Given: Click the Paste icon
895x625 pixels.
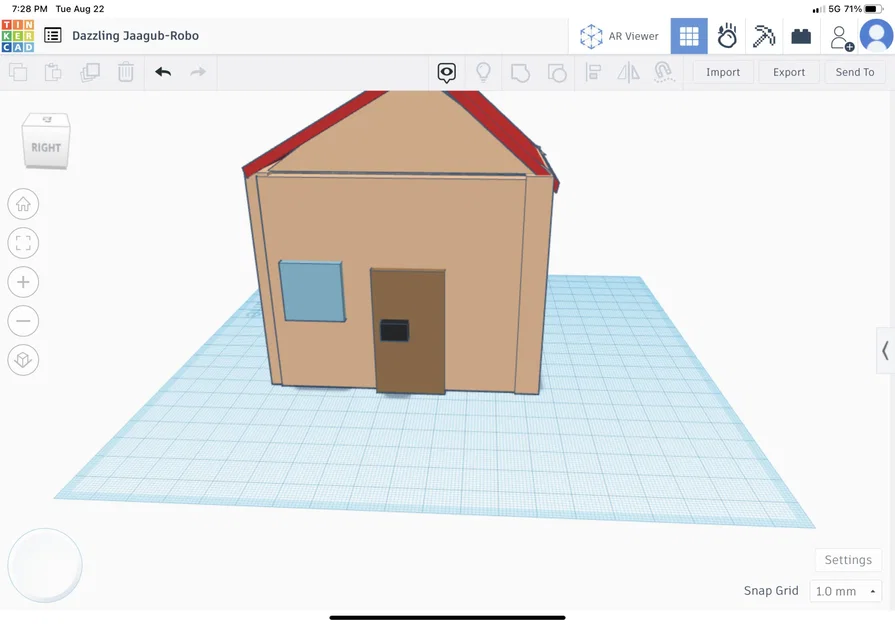Looking at the screenshot, I should 53,72.
